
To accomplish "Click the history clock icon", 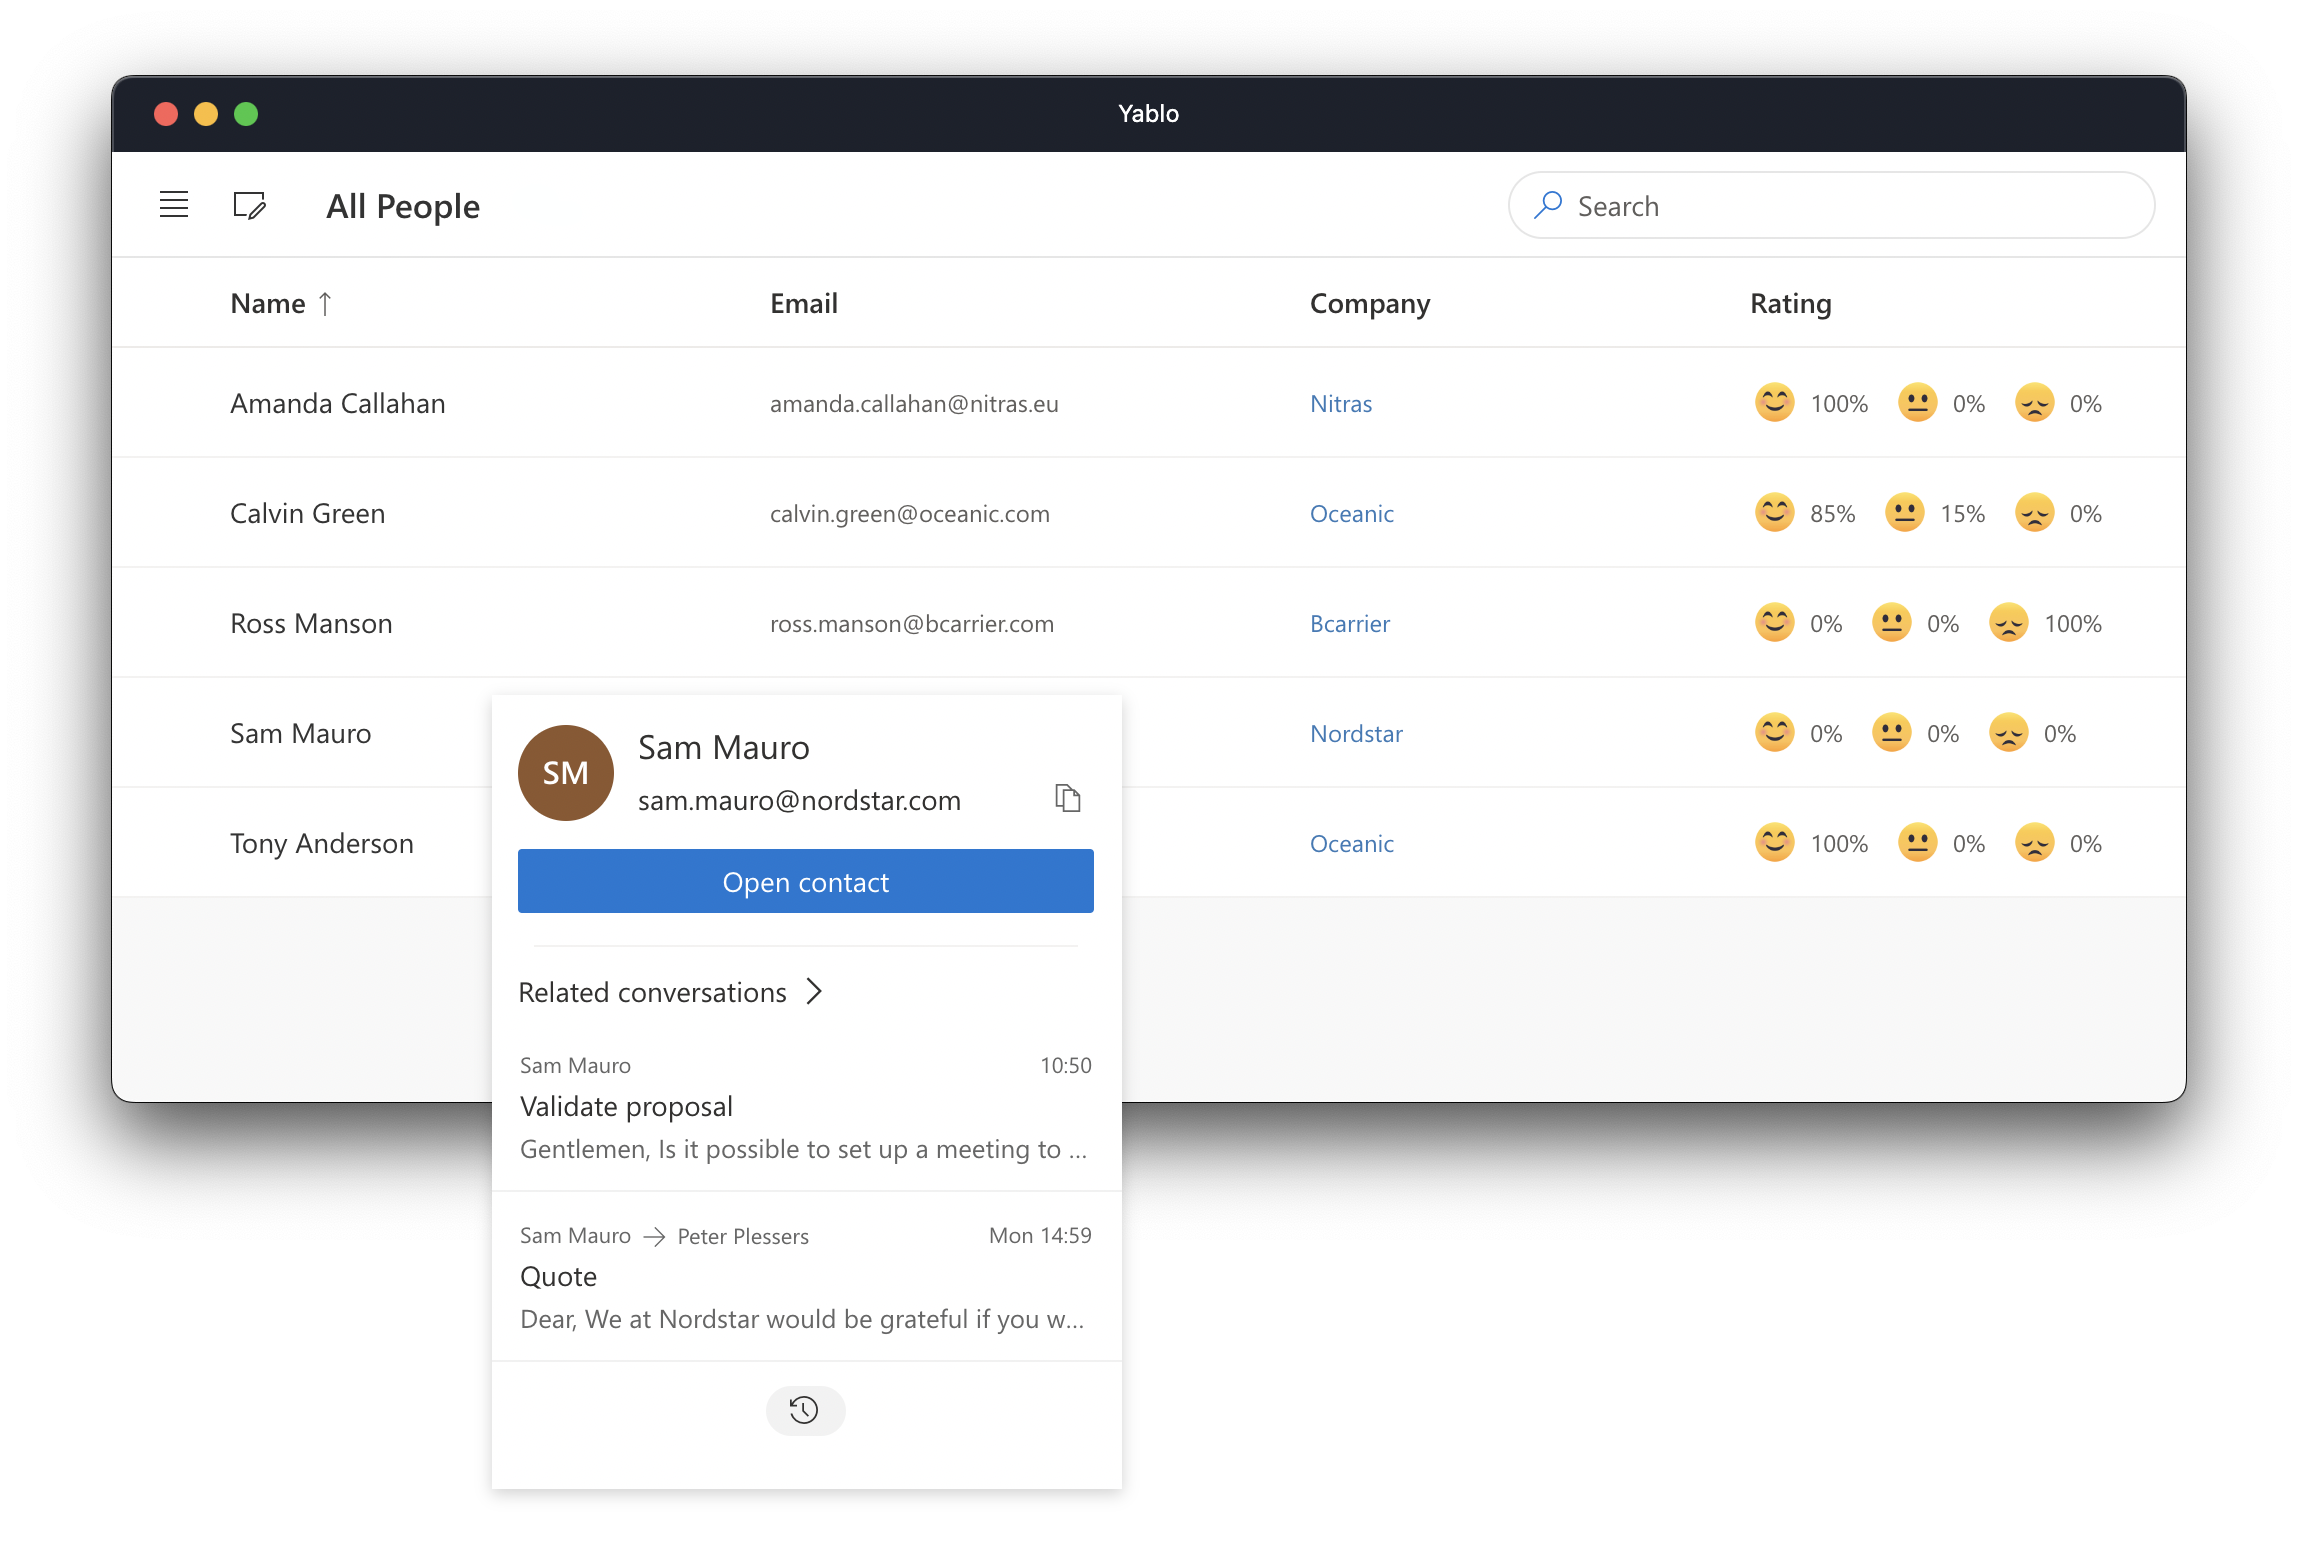I will tap(805, 1410).
